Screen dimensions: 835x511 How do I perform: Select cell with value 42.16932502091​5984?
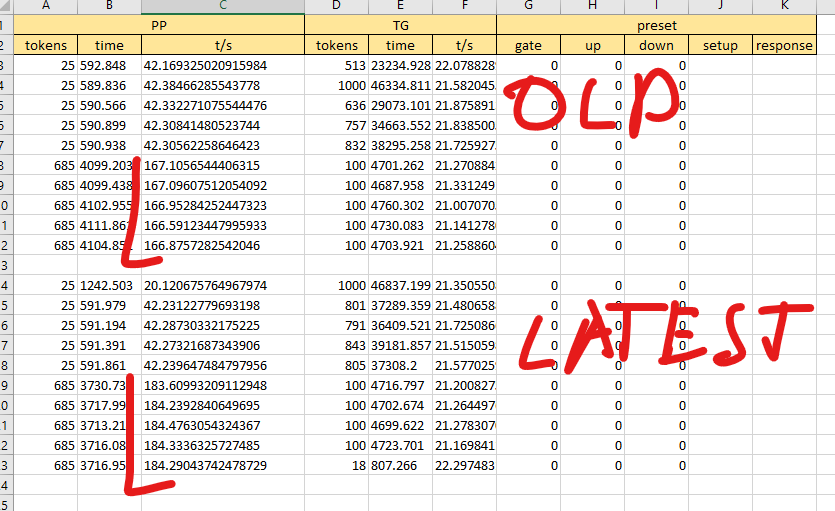(223, 65)
